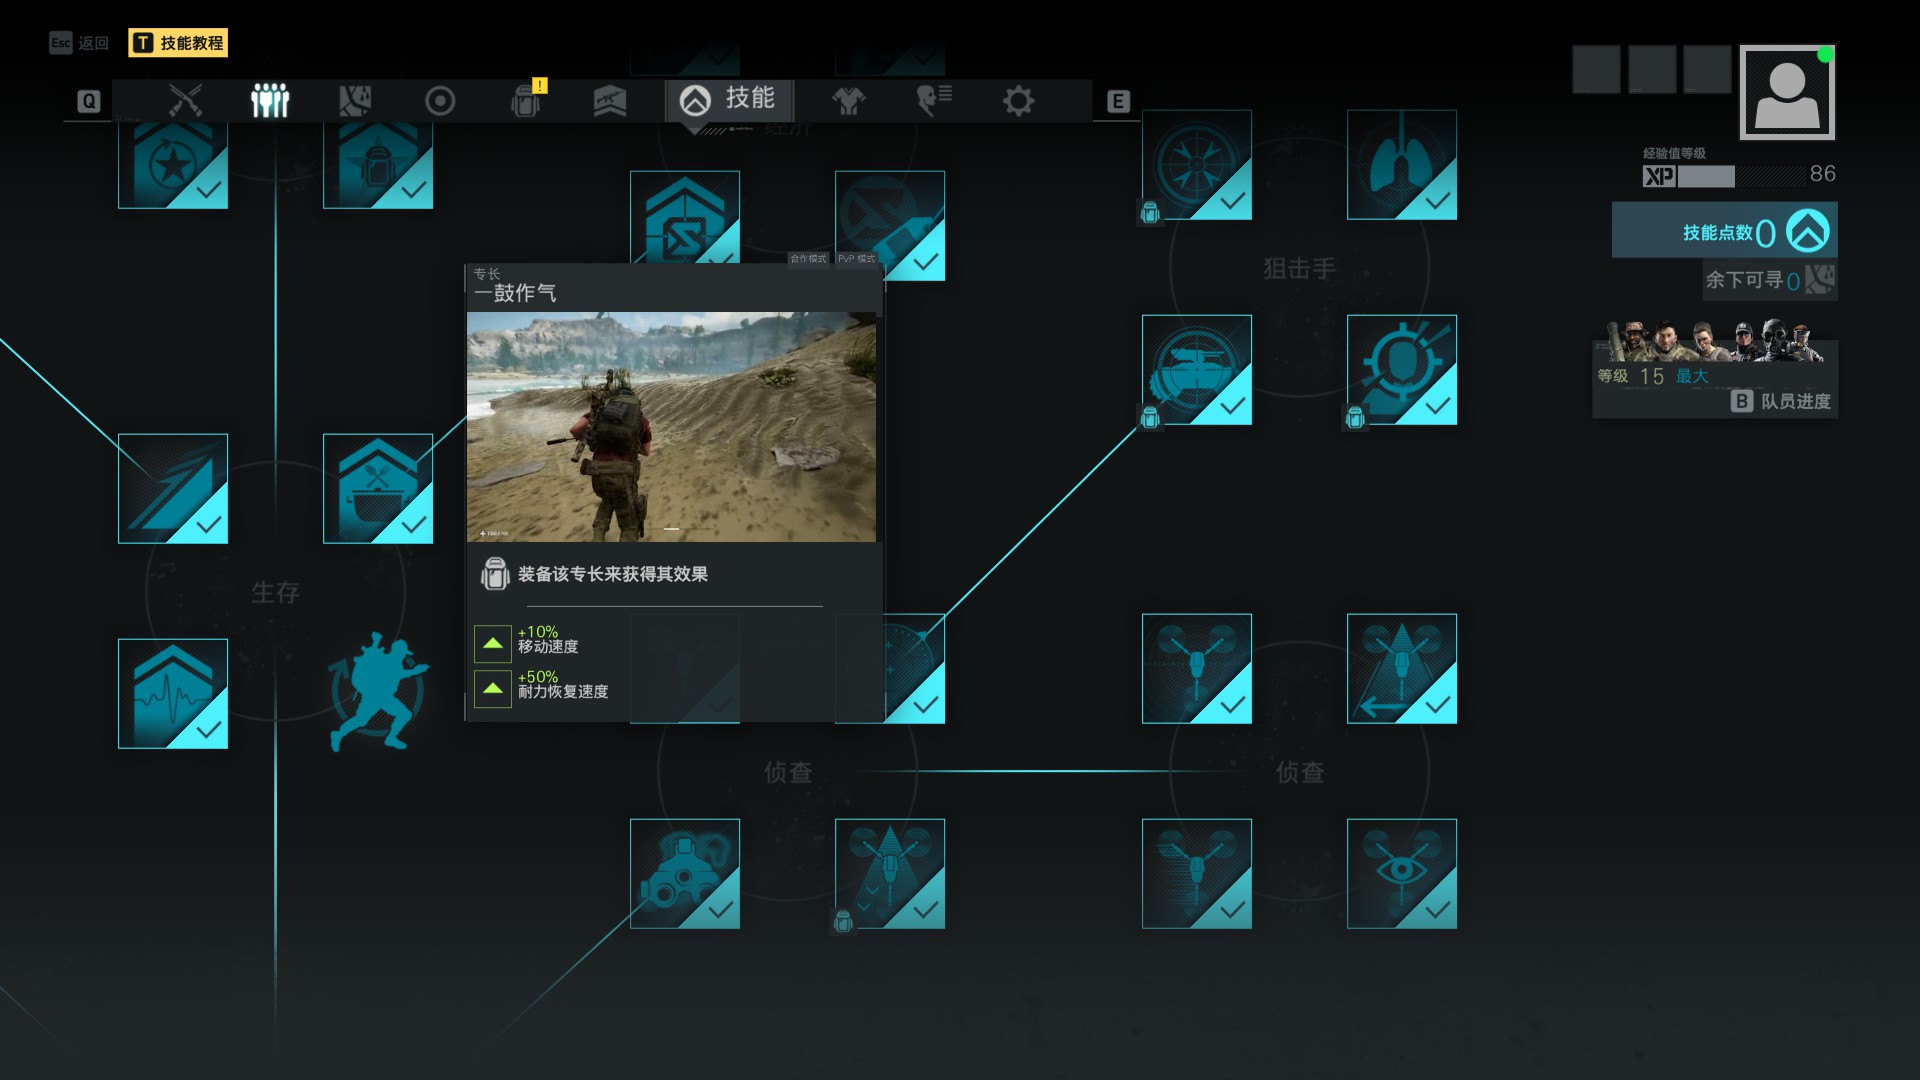Select the character outfit shirt tab
1920x1080 pixels.
tap(848, 101)
